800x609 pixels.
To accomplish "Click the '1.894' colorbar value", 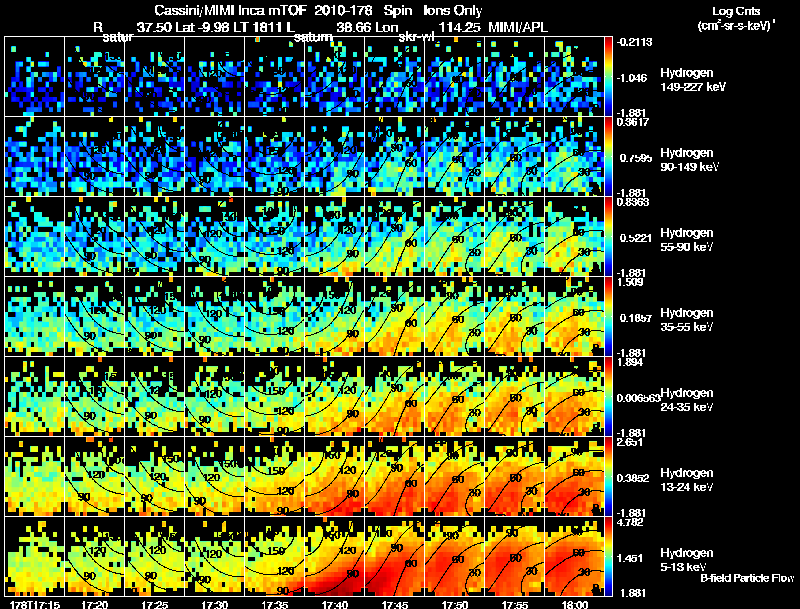I will pos(631,362).
